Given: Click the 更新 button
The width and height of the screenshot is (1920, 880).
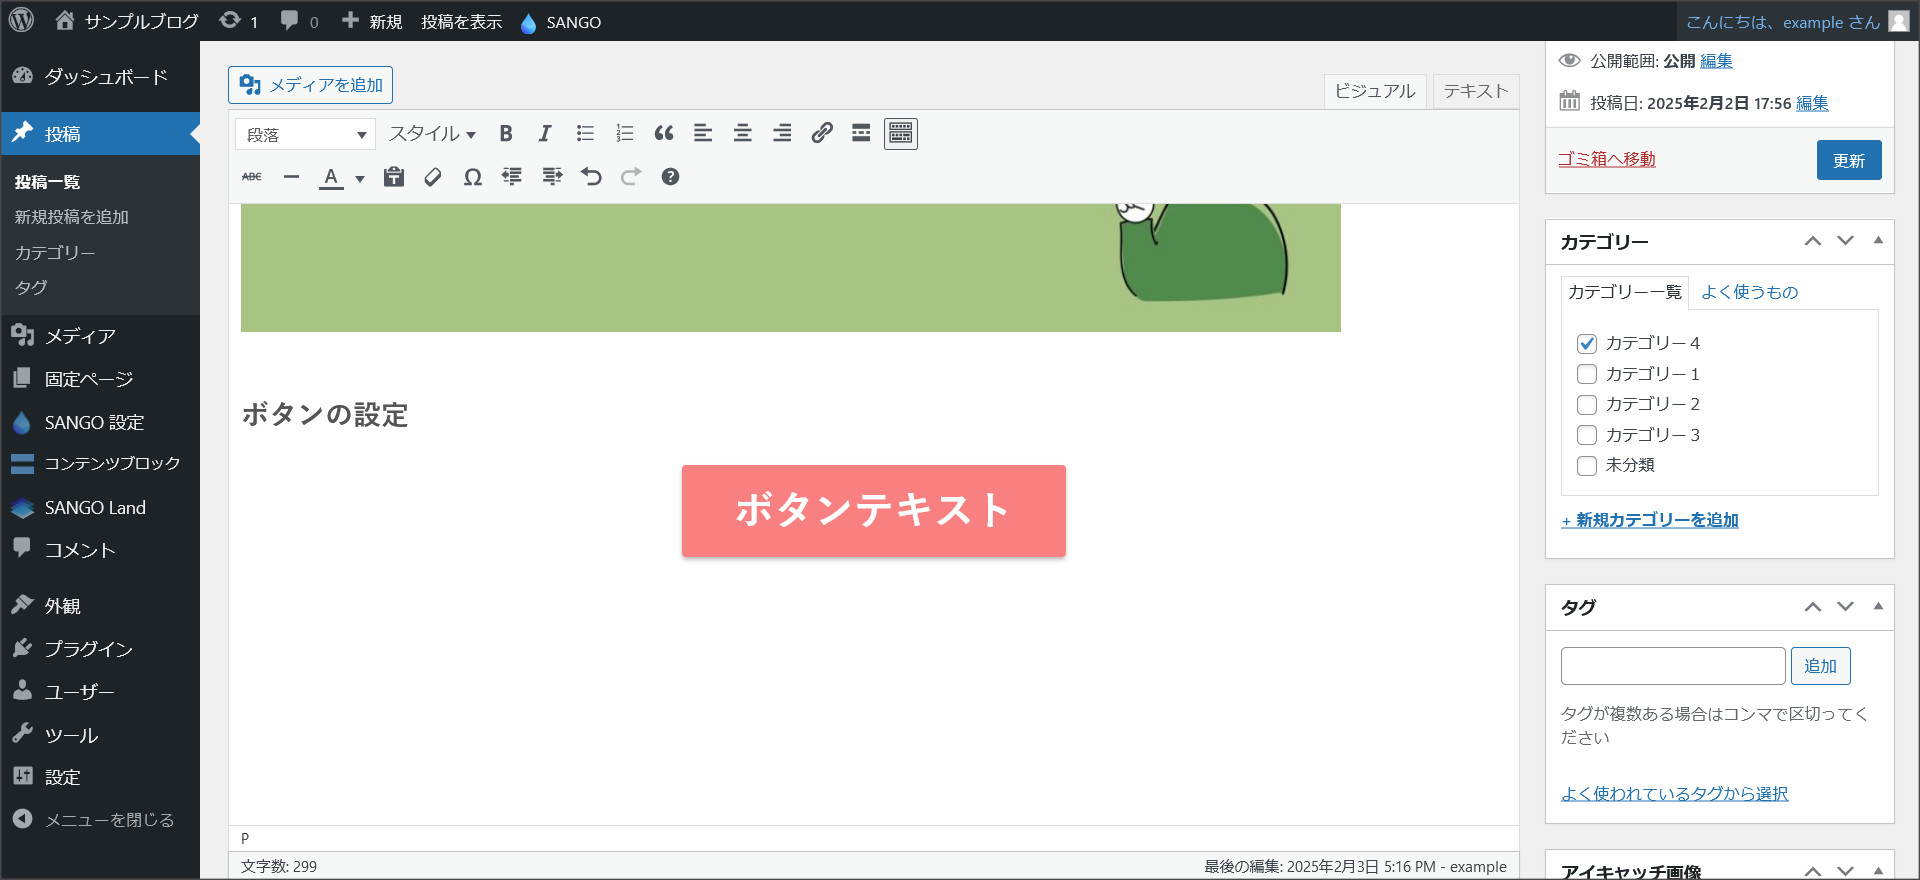Looking at the screenshot, I should (x=1848, y=160).
